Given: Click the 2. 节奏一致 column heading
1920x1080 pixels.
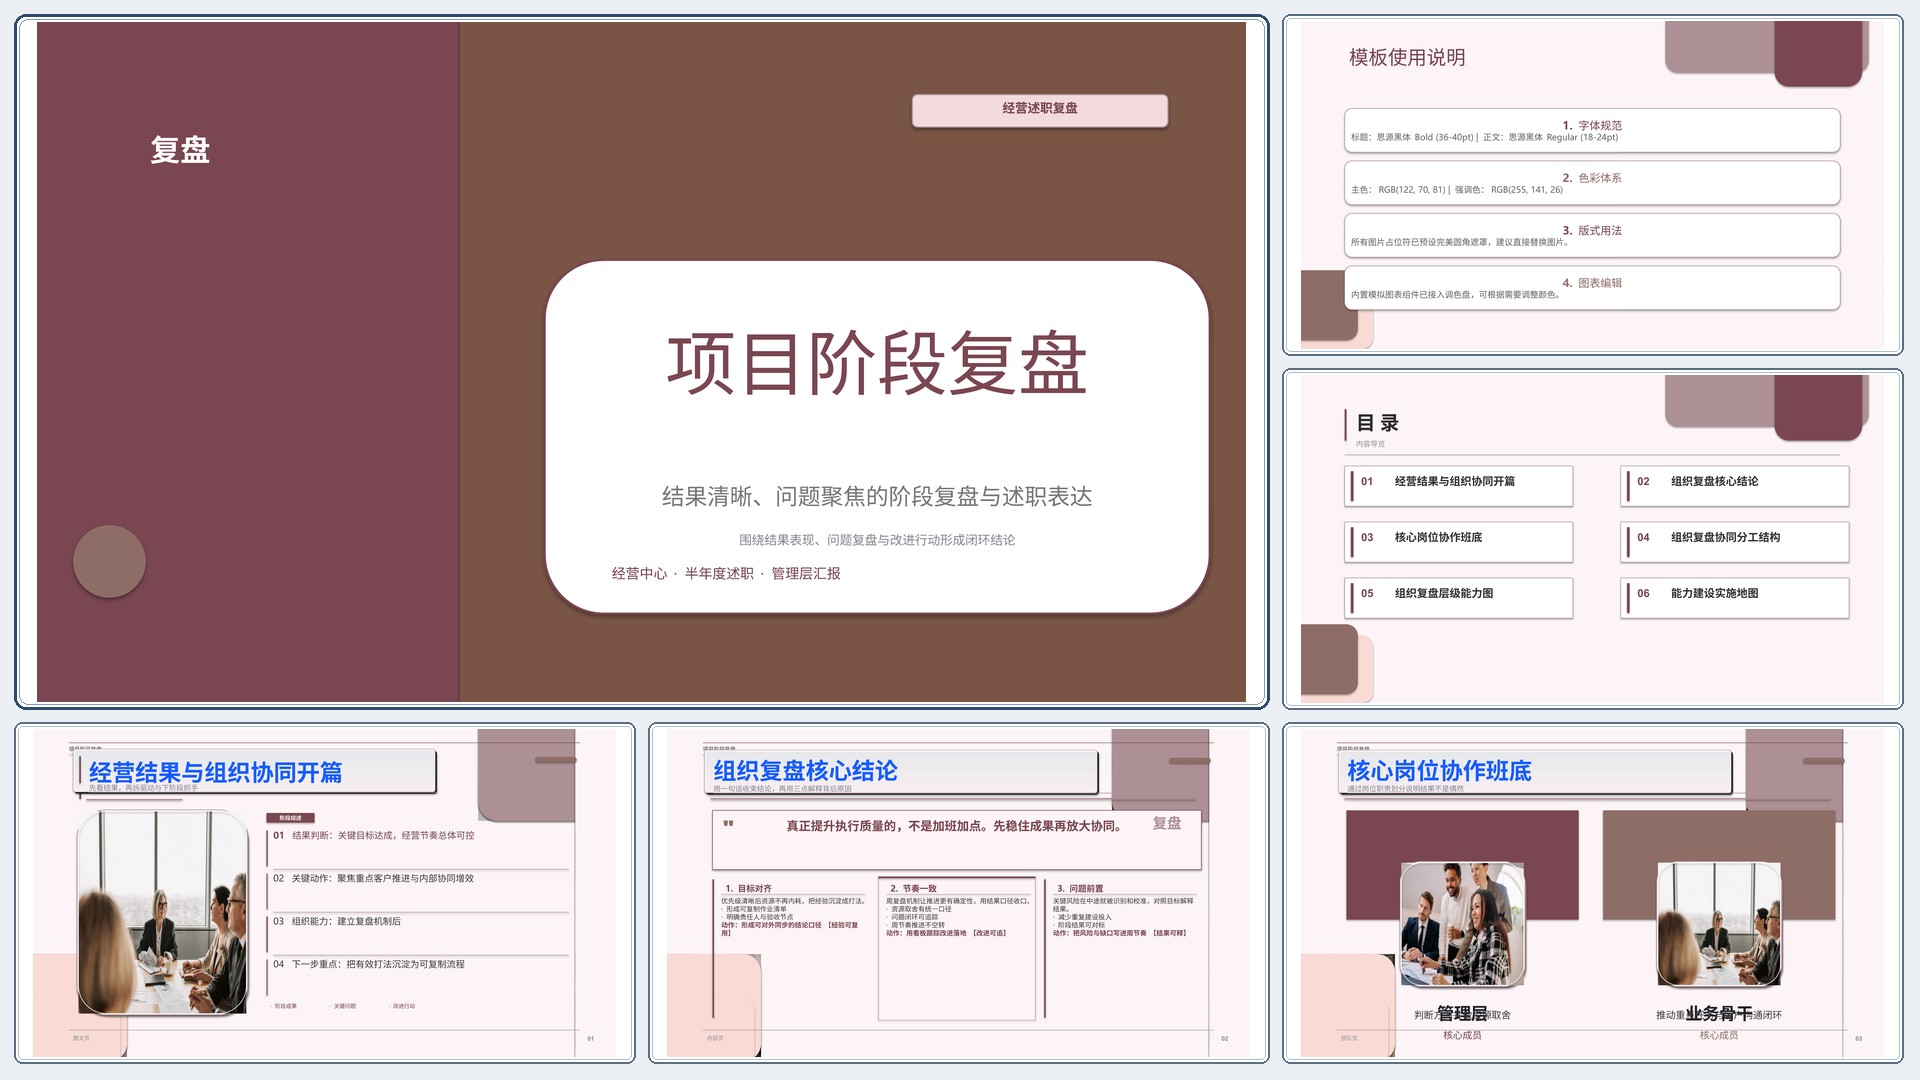Looking at the screenshot, I should [914, 888].
